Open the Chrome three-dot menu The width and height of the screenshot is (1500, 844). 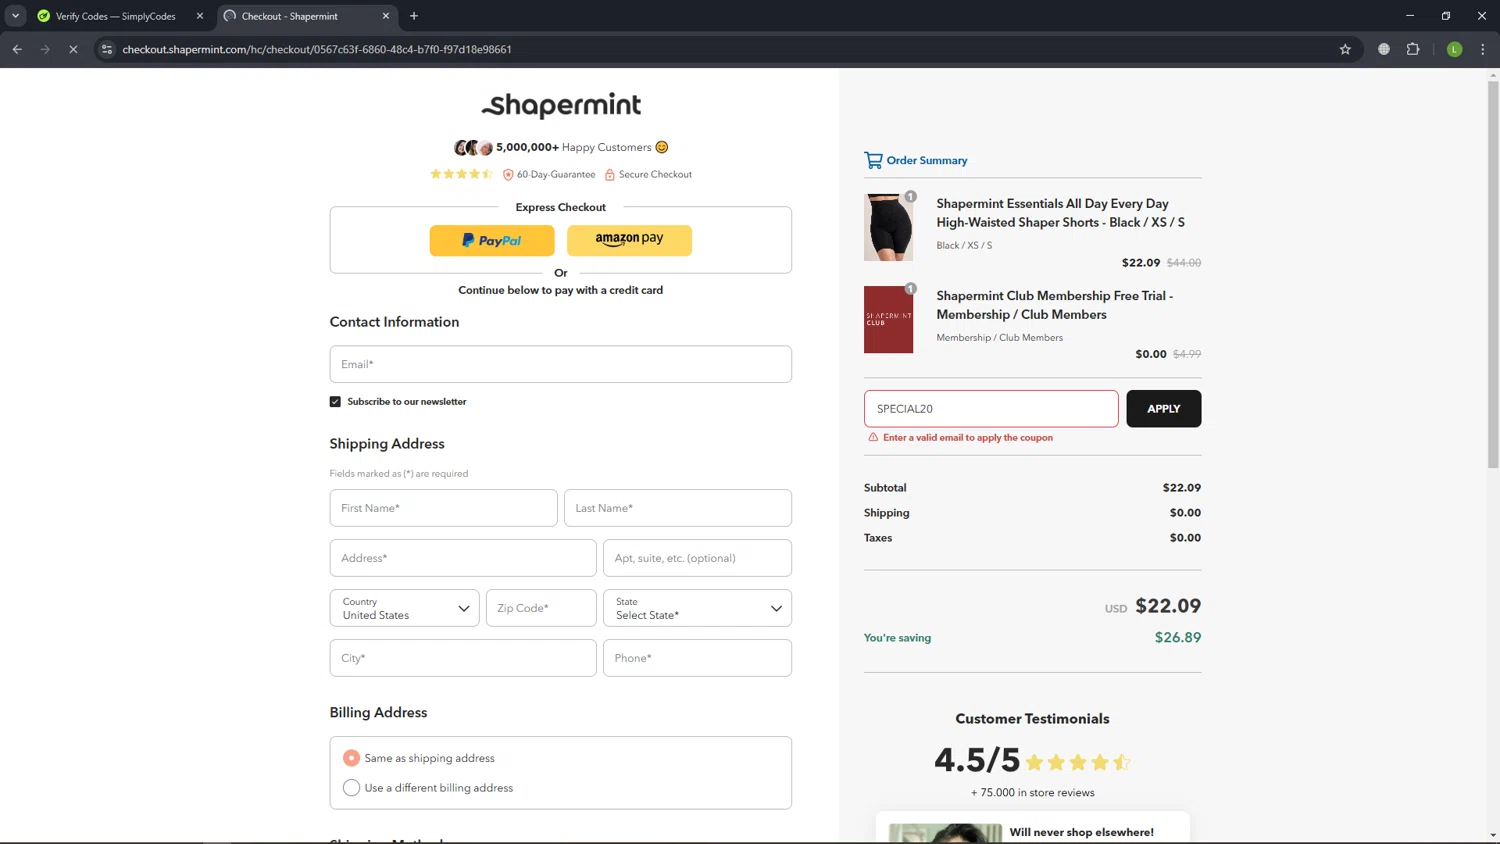point(1483,49)
